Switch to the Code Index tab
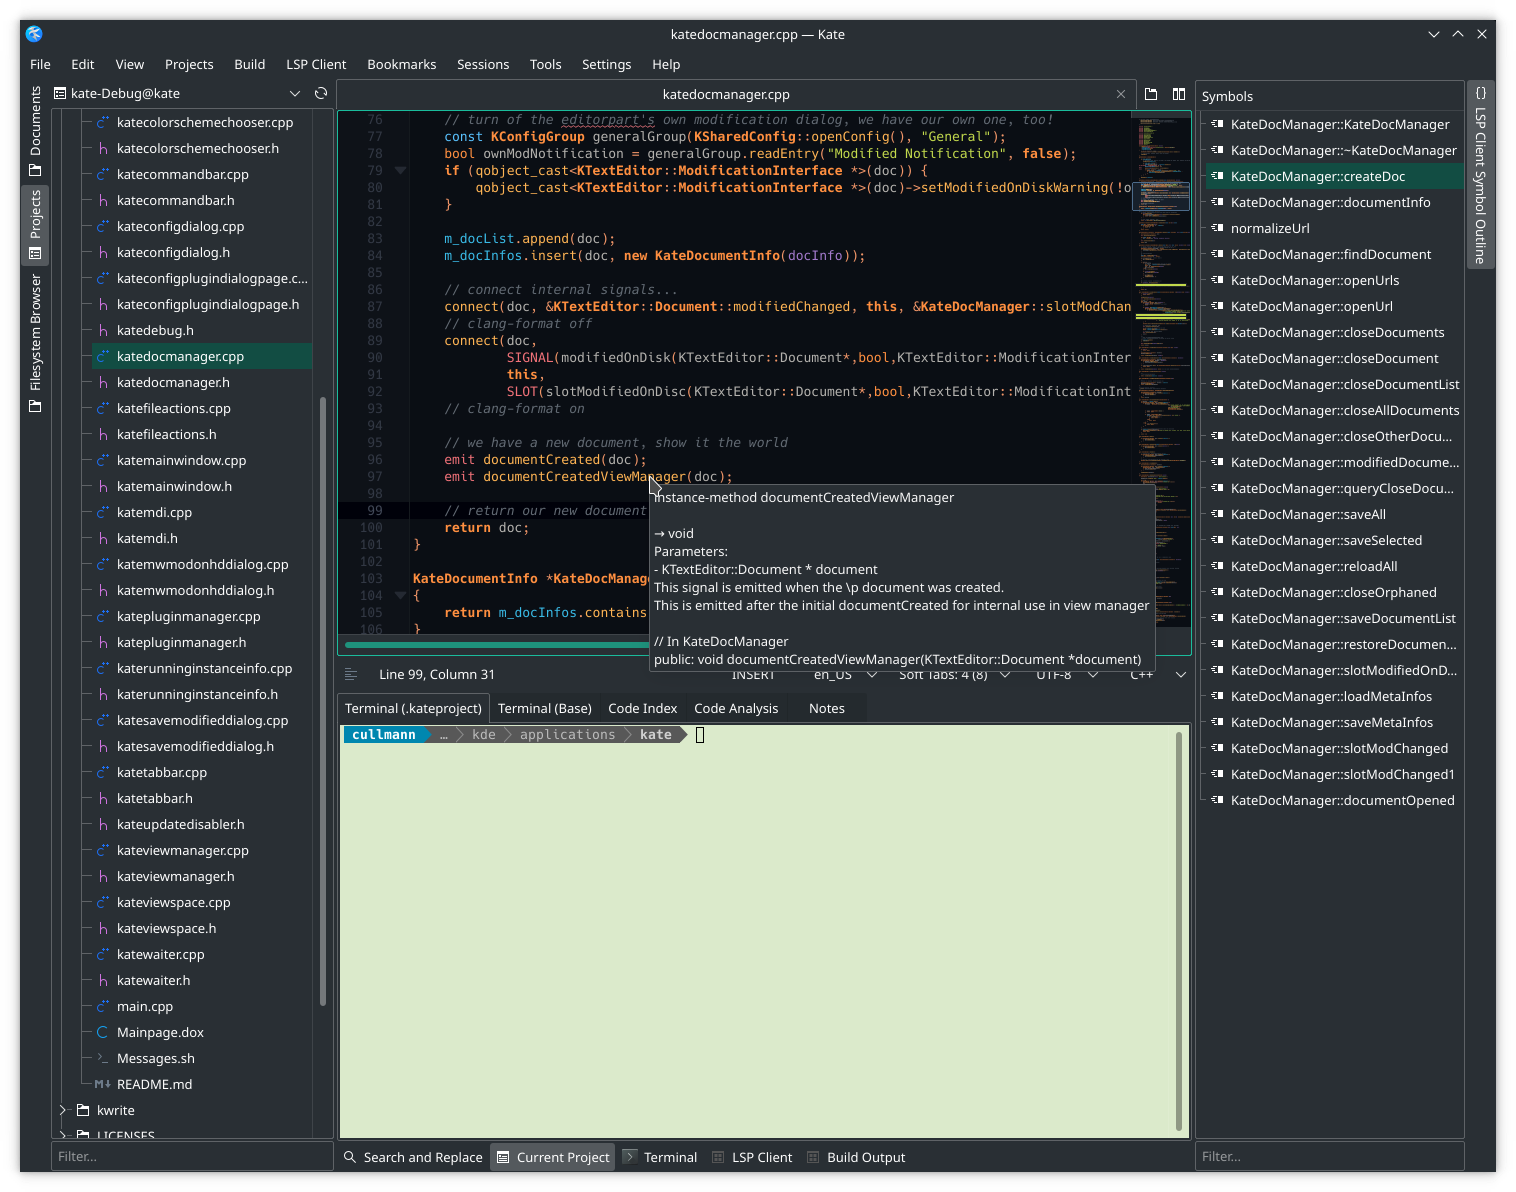The height and width of the screenshot is (1192, 1516). (x=643, y=708)
